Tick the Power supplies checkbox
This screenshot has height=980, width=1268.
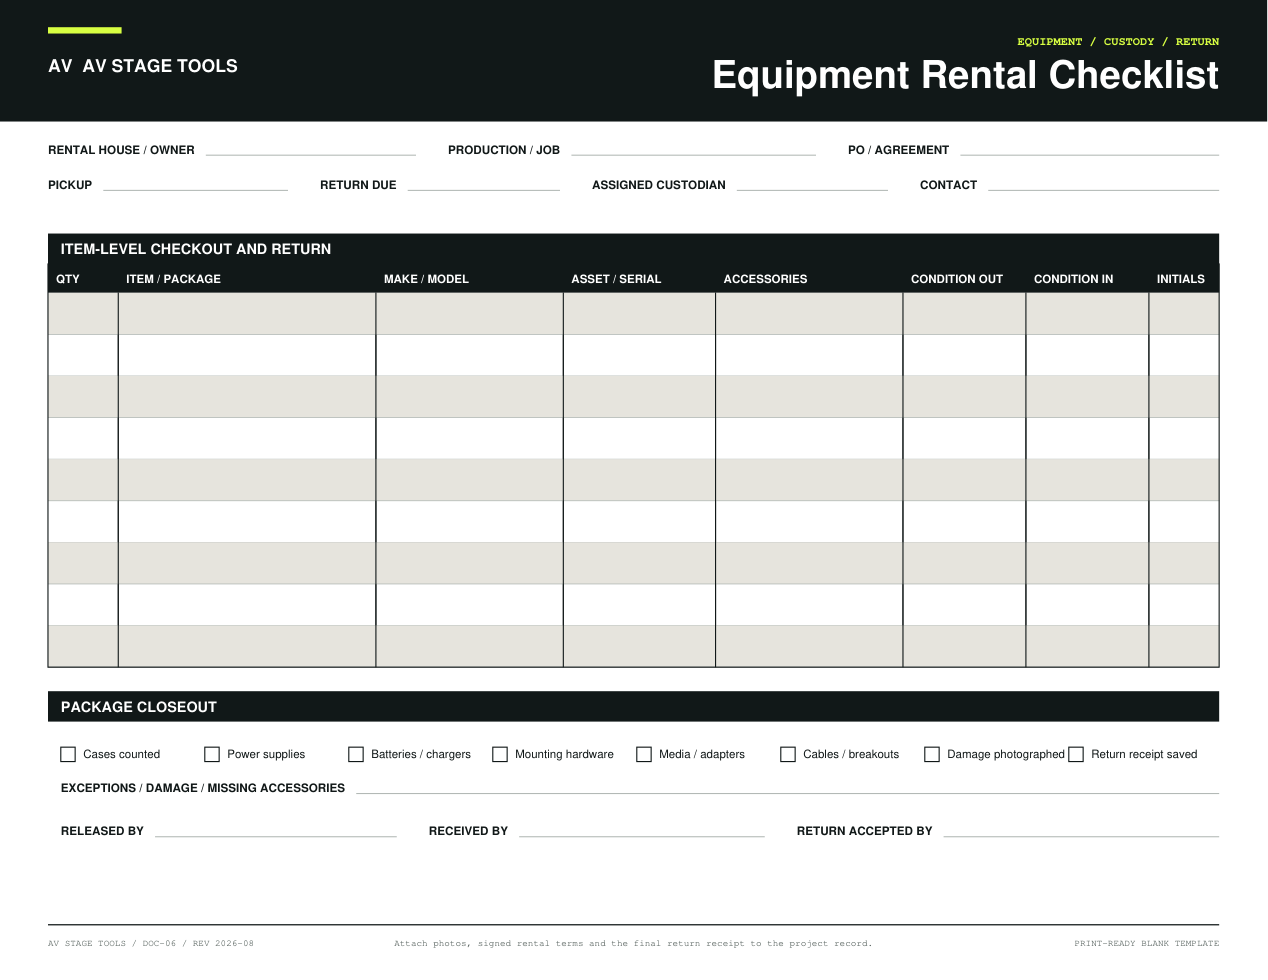tap(212, 754)
